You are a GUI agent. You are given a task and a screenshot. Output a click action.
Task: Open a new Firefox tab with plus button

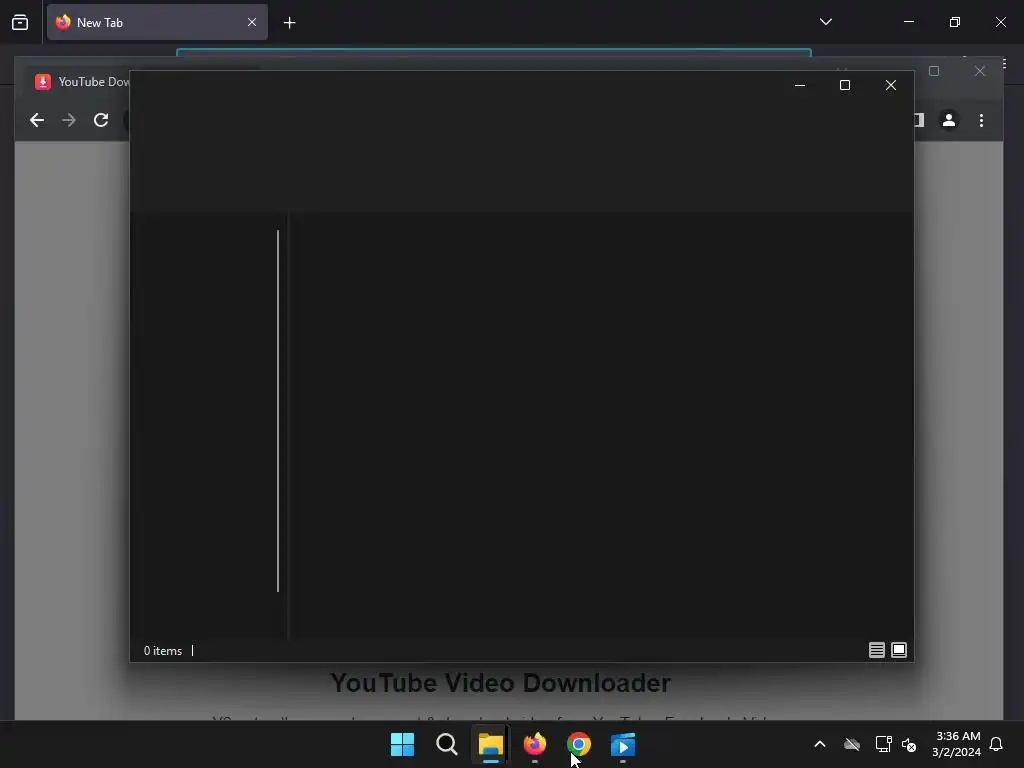pos(289,23)
